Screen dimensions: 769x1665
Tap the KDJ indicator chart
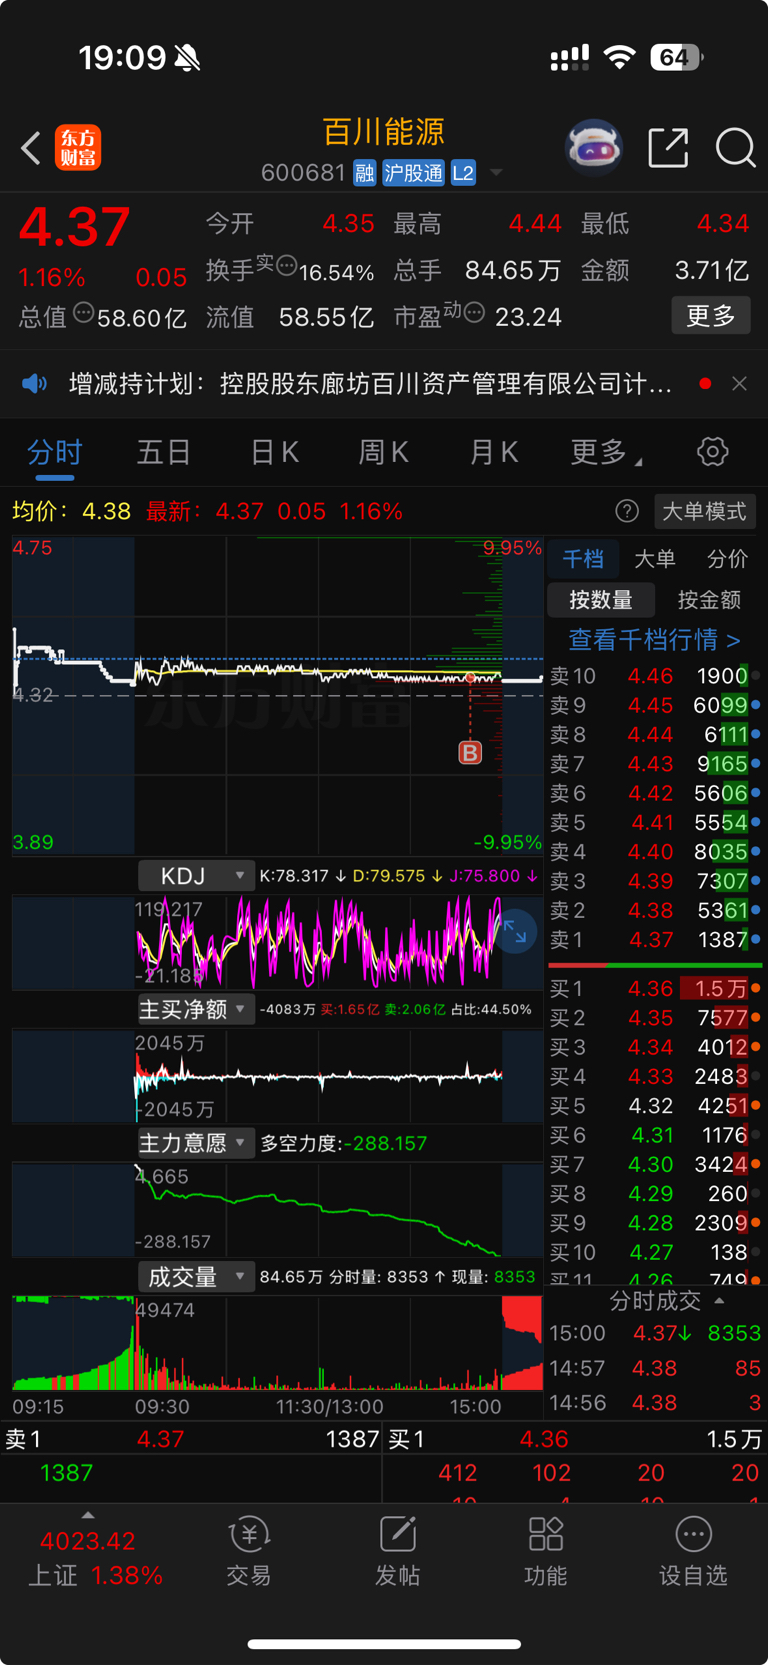click(277, 941)
